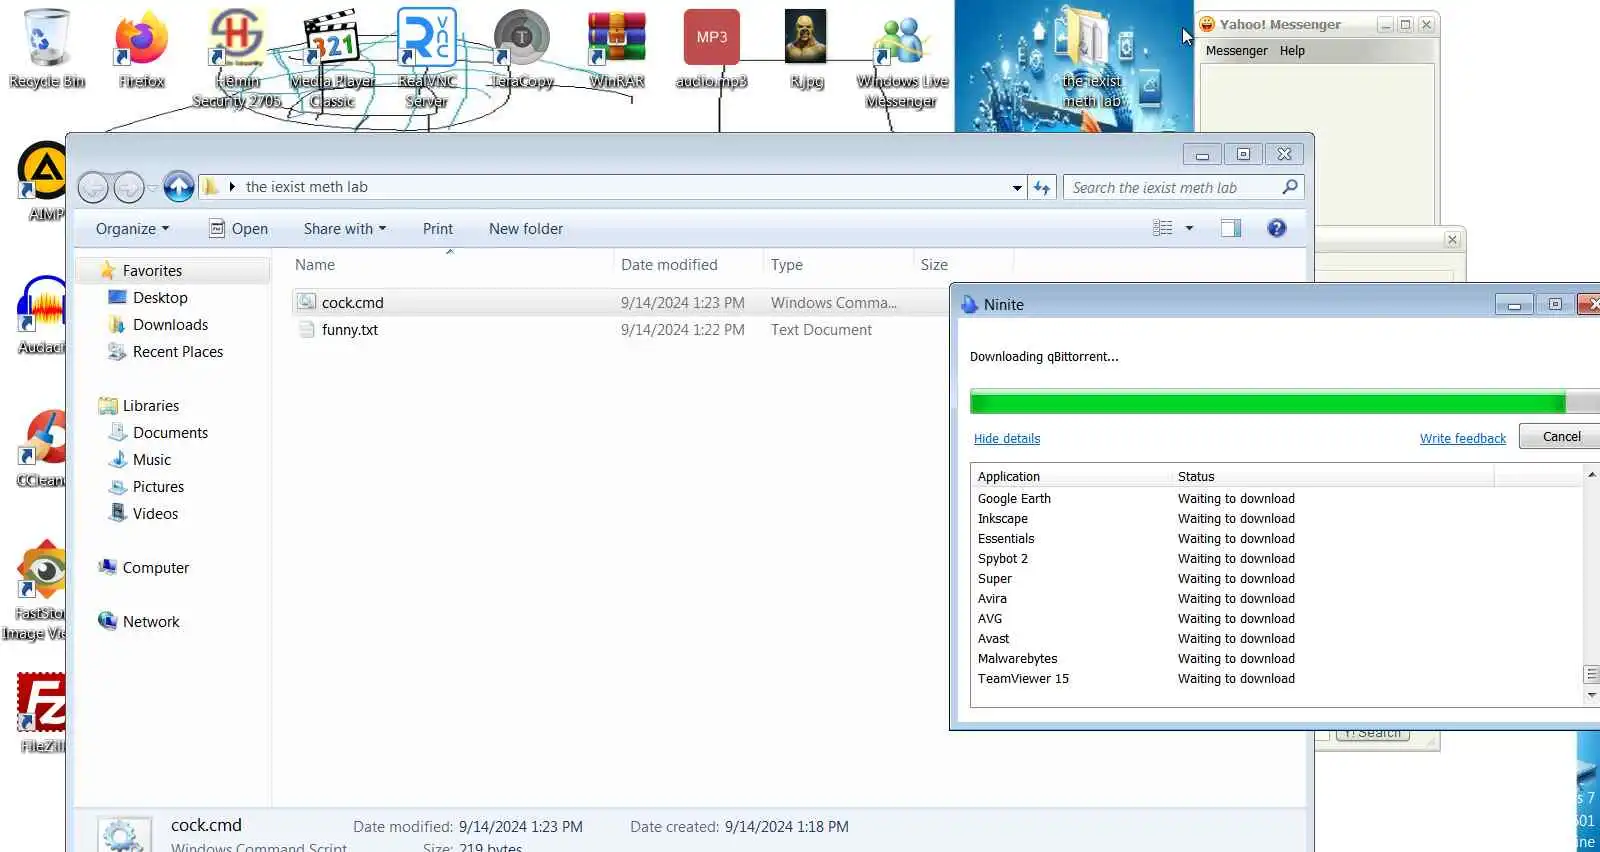Toggle the Explorer preview pane
This screenshot has height=852, width=1600.
(x=1231, y=228)
